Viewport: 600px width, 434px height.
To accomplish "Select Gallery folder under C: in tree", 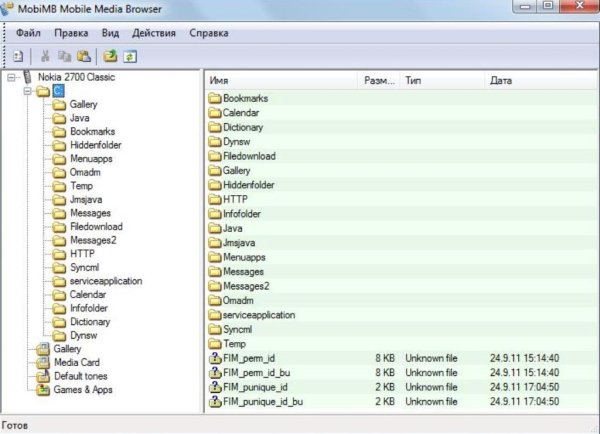I will pyautogui.click(x=83, y=104).
